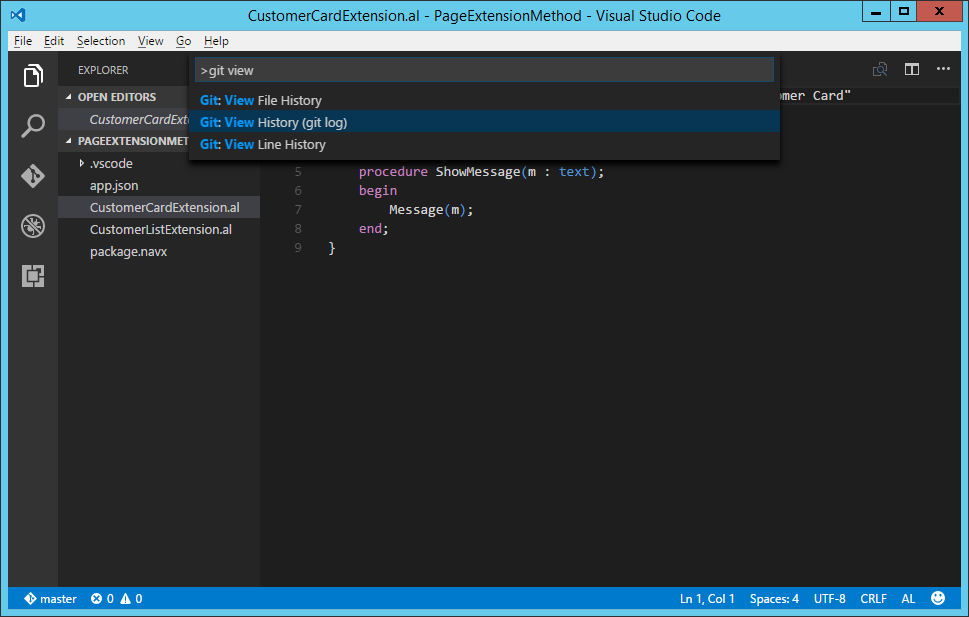Click the VS Code logo in title bar
This screenshot has height=617, width=969.
tap(18, 15)
